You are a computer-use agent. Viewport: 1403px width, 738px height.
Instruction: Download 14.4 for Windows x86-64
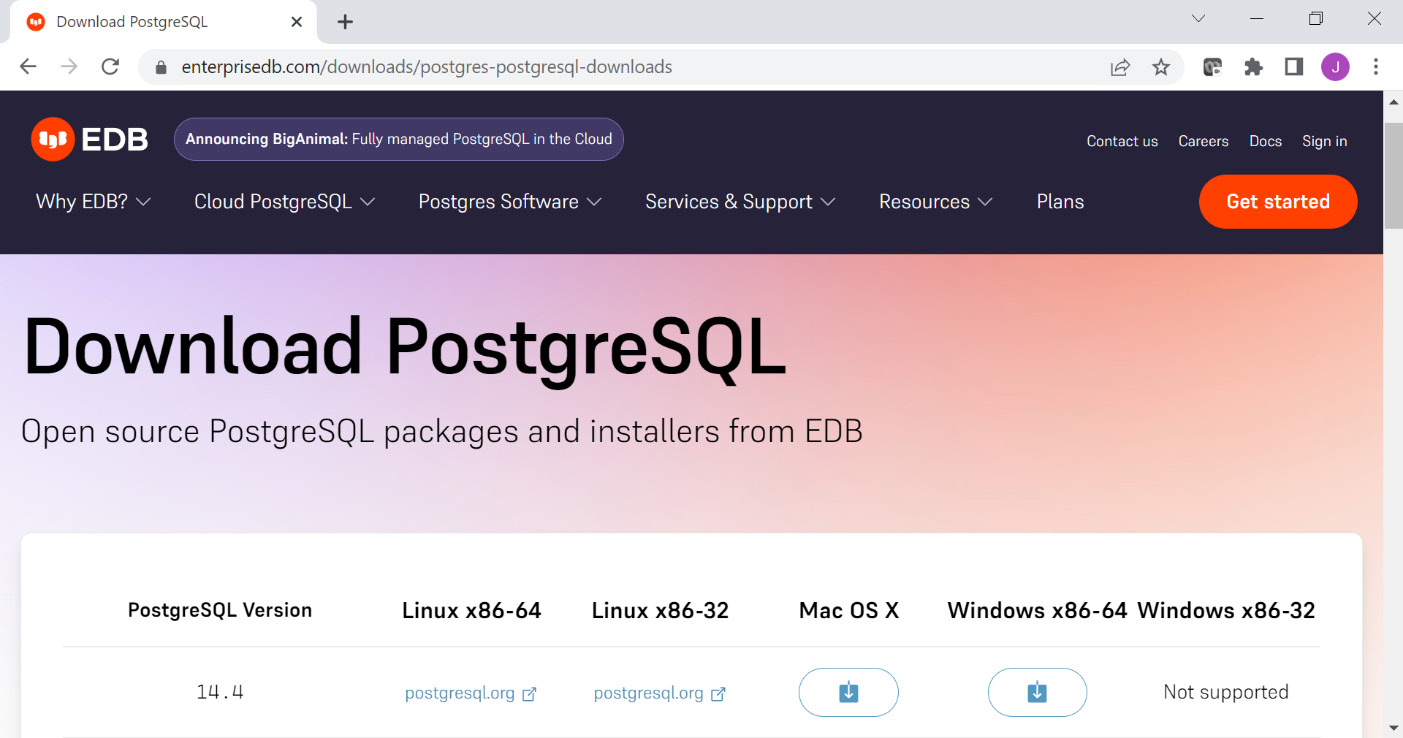[x=1037, y=692]
